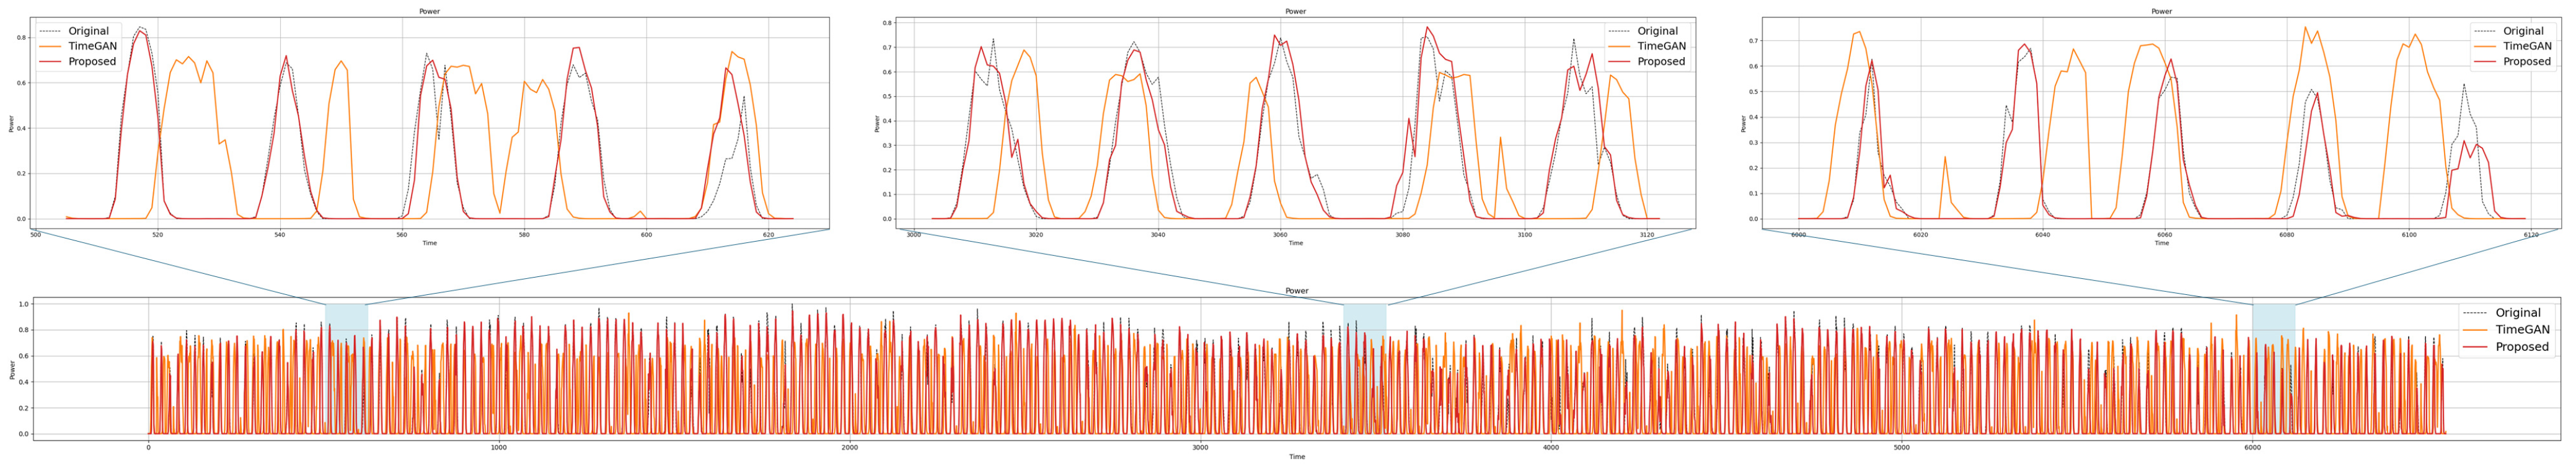Viewport: 2576px width, 474px height.
Task: Click the TimeGAN legend entry in the top-left plot
Action: pos(91,46)
